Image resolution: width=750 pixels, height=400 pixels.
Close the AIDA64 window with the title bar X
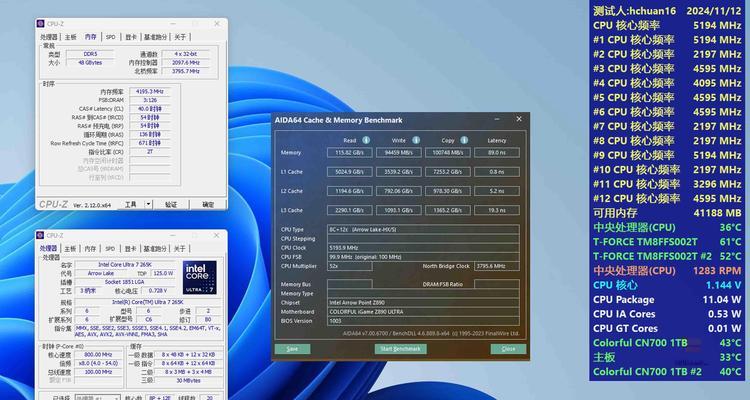coord(519,119)
